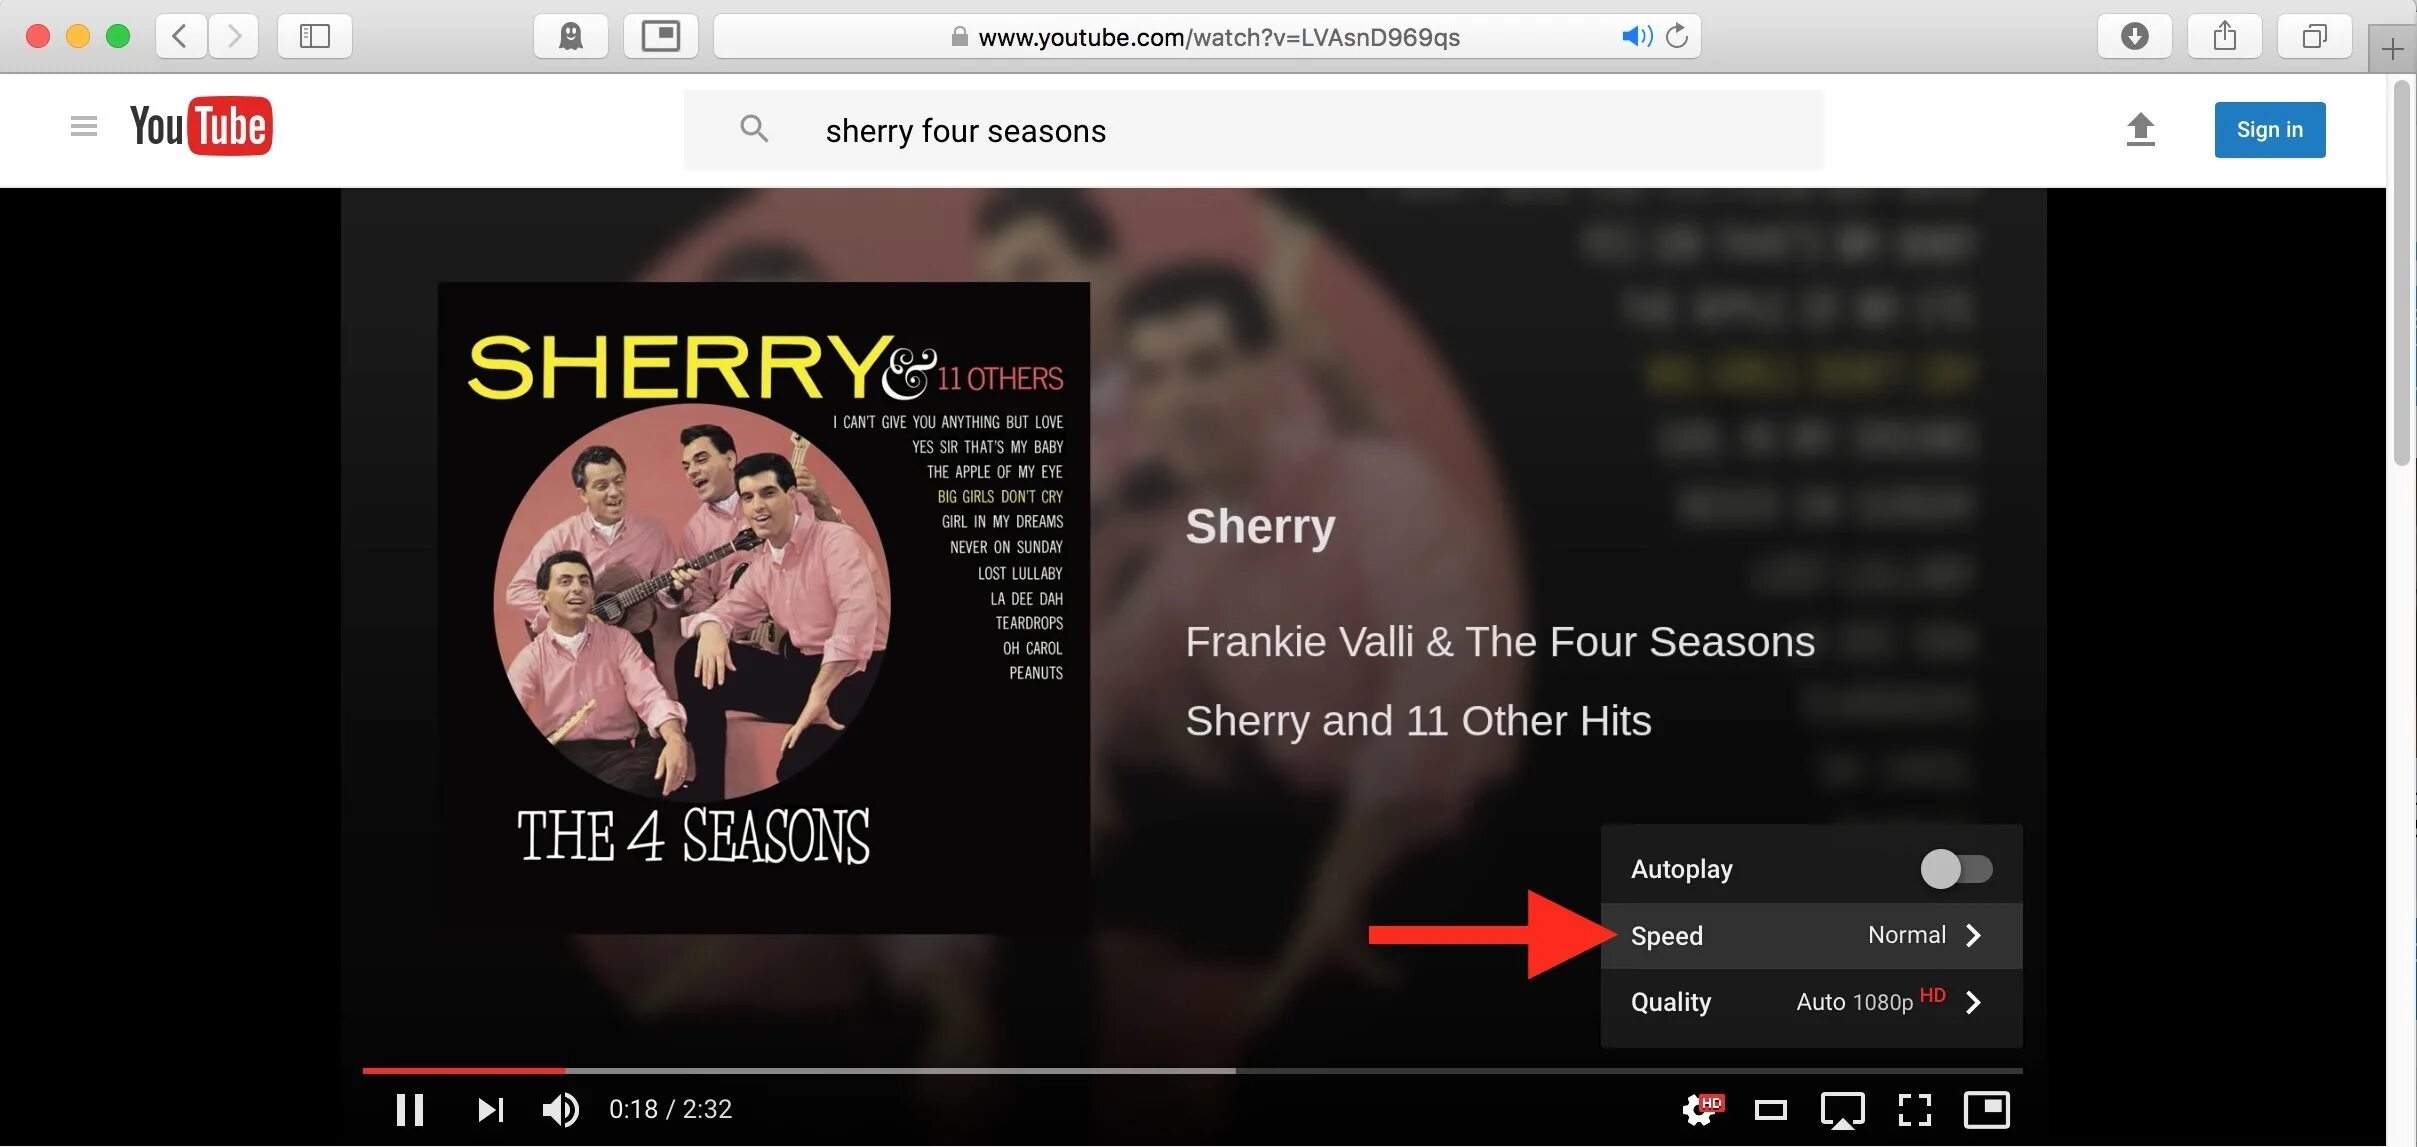Image resolution: width=2417 pixels, height=1147 pixels.
Task: Enter fullscreen video mode
Action: click(1914, 1109)
